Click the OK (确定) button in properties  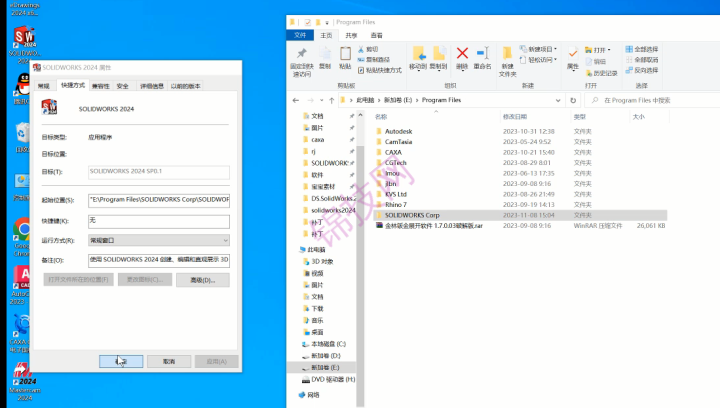pyautogui.click(x=121, y=361)
